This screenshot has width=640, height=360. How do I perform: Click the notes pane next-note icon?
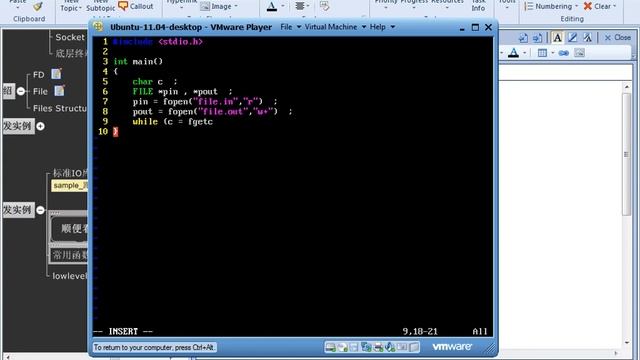tap(538, 38)
